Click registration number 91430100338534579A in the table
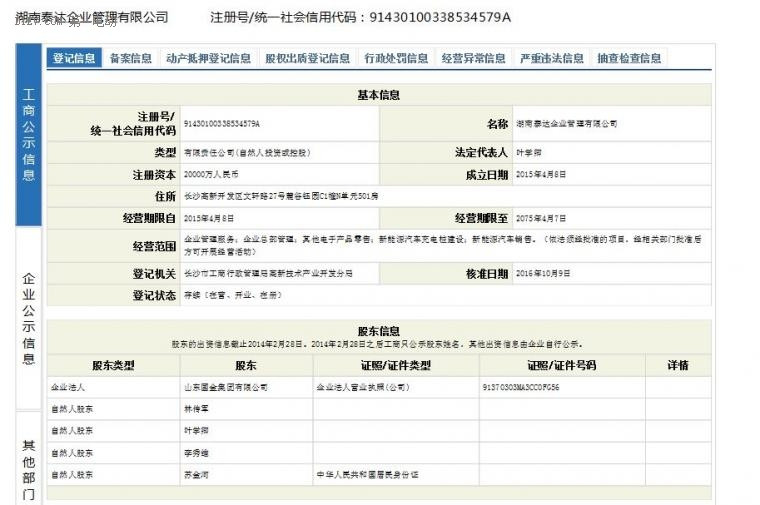Screen dimensions: 760x505 pos(222,124)
